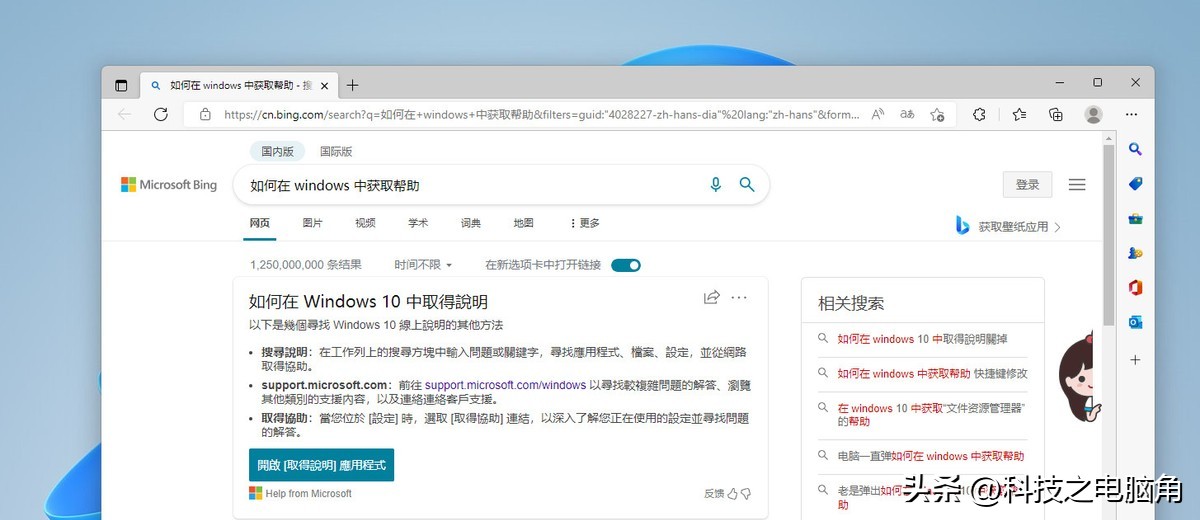Click the address bar URL

(x=541, y=114)
